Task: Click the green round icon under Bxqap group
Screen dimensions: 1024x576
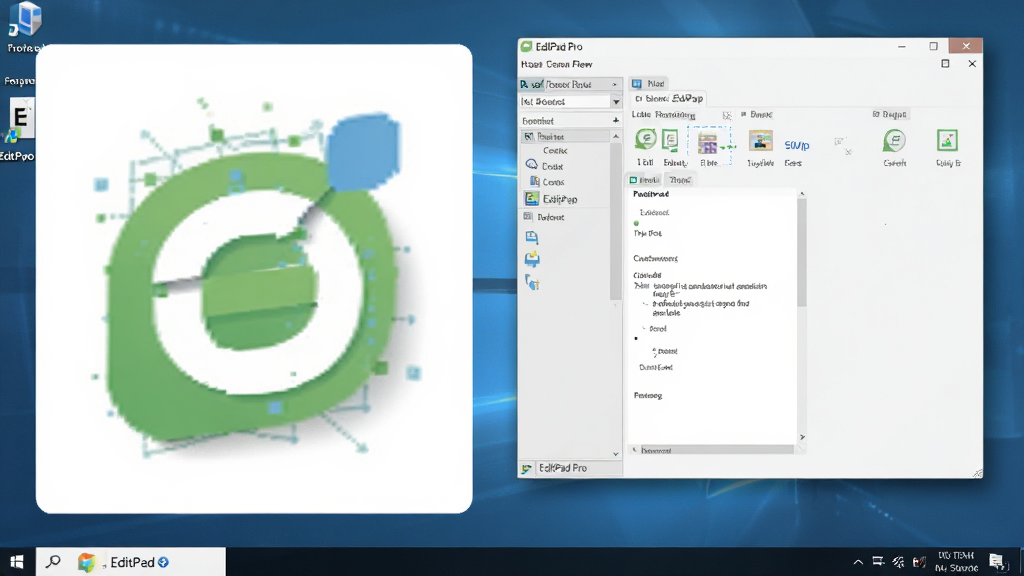Action: click(x=894, y=140)
